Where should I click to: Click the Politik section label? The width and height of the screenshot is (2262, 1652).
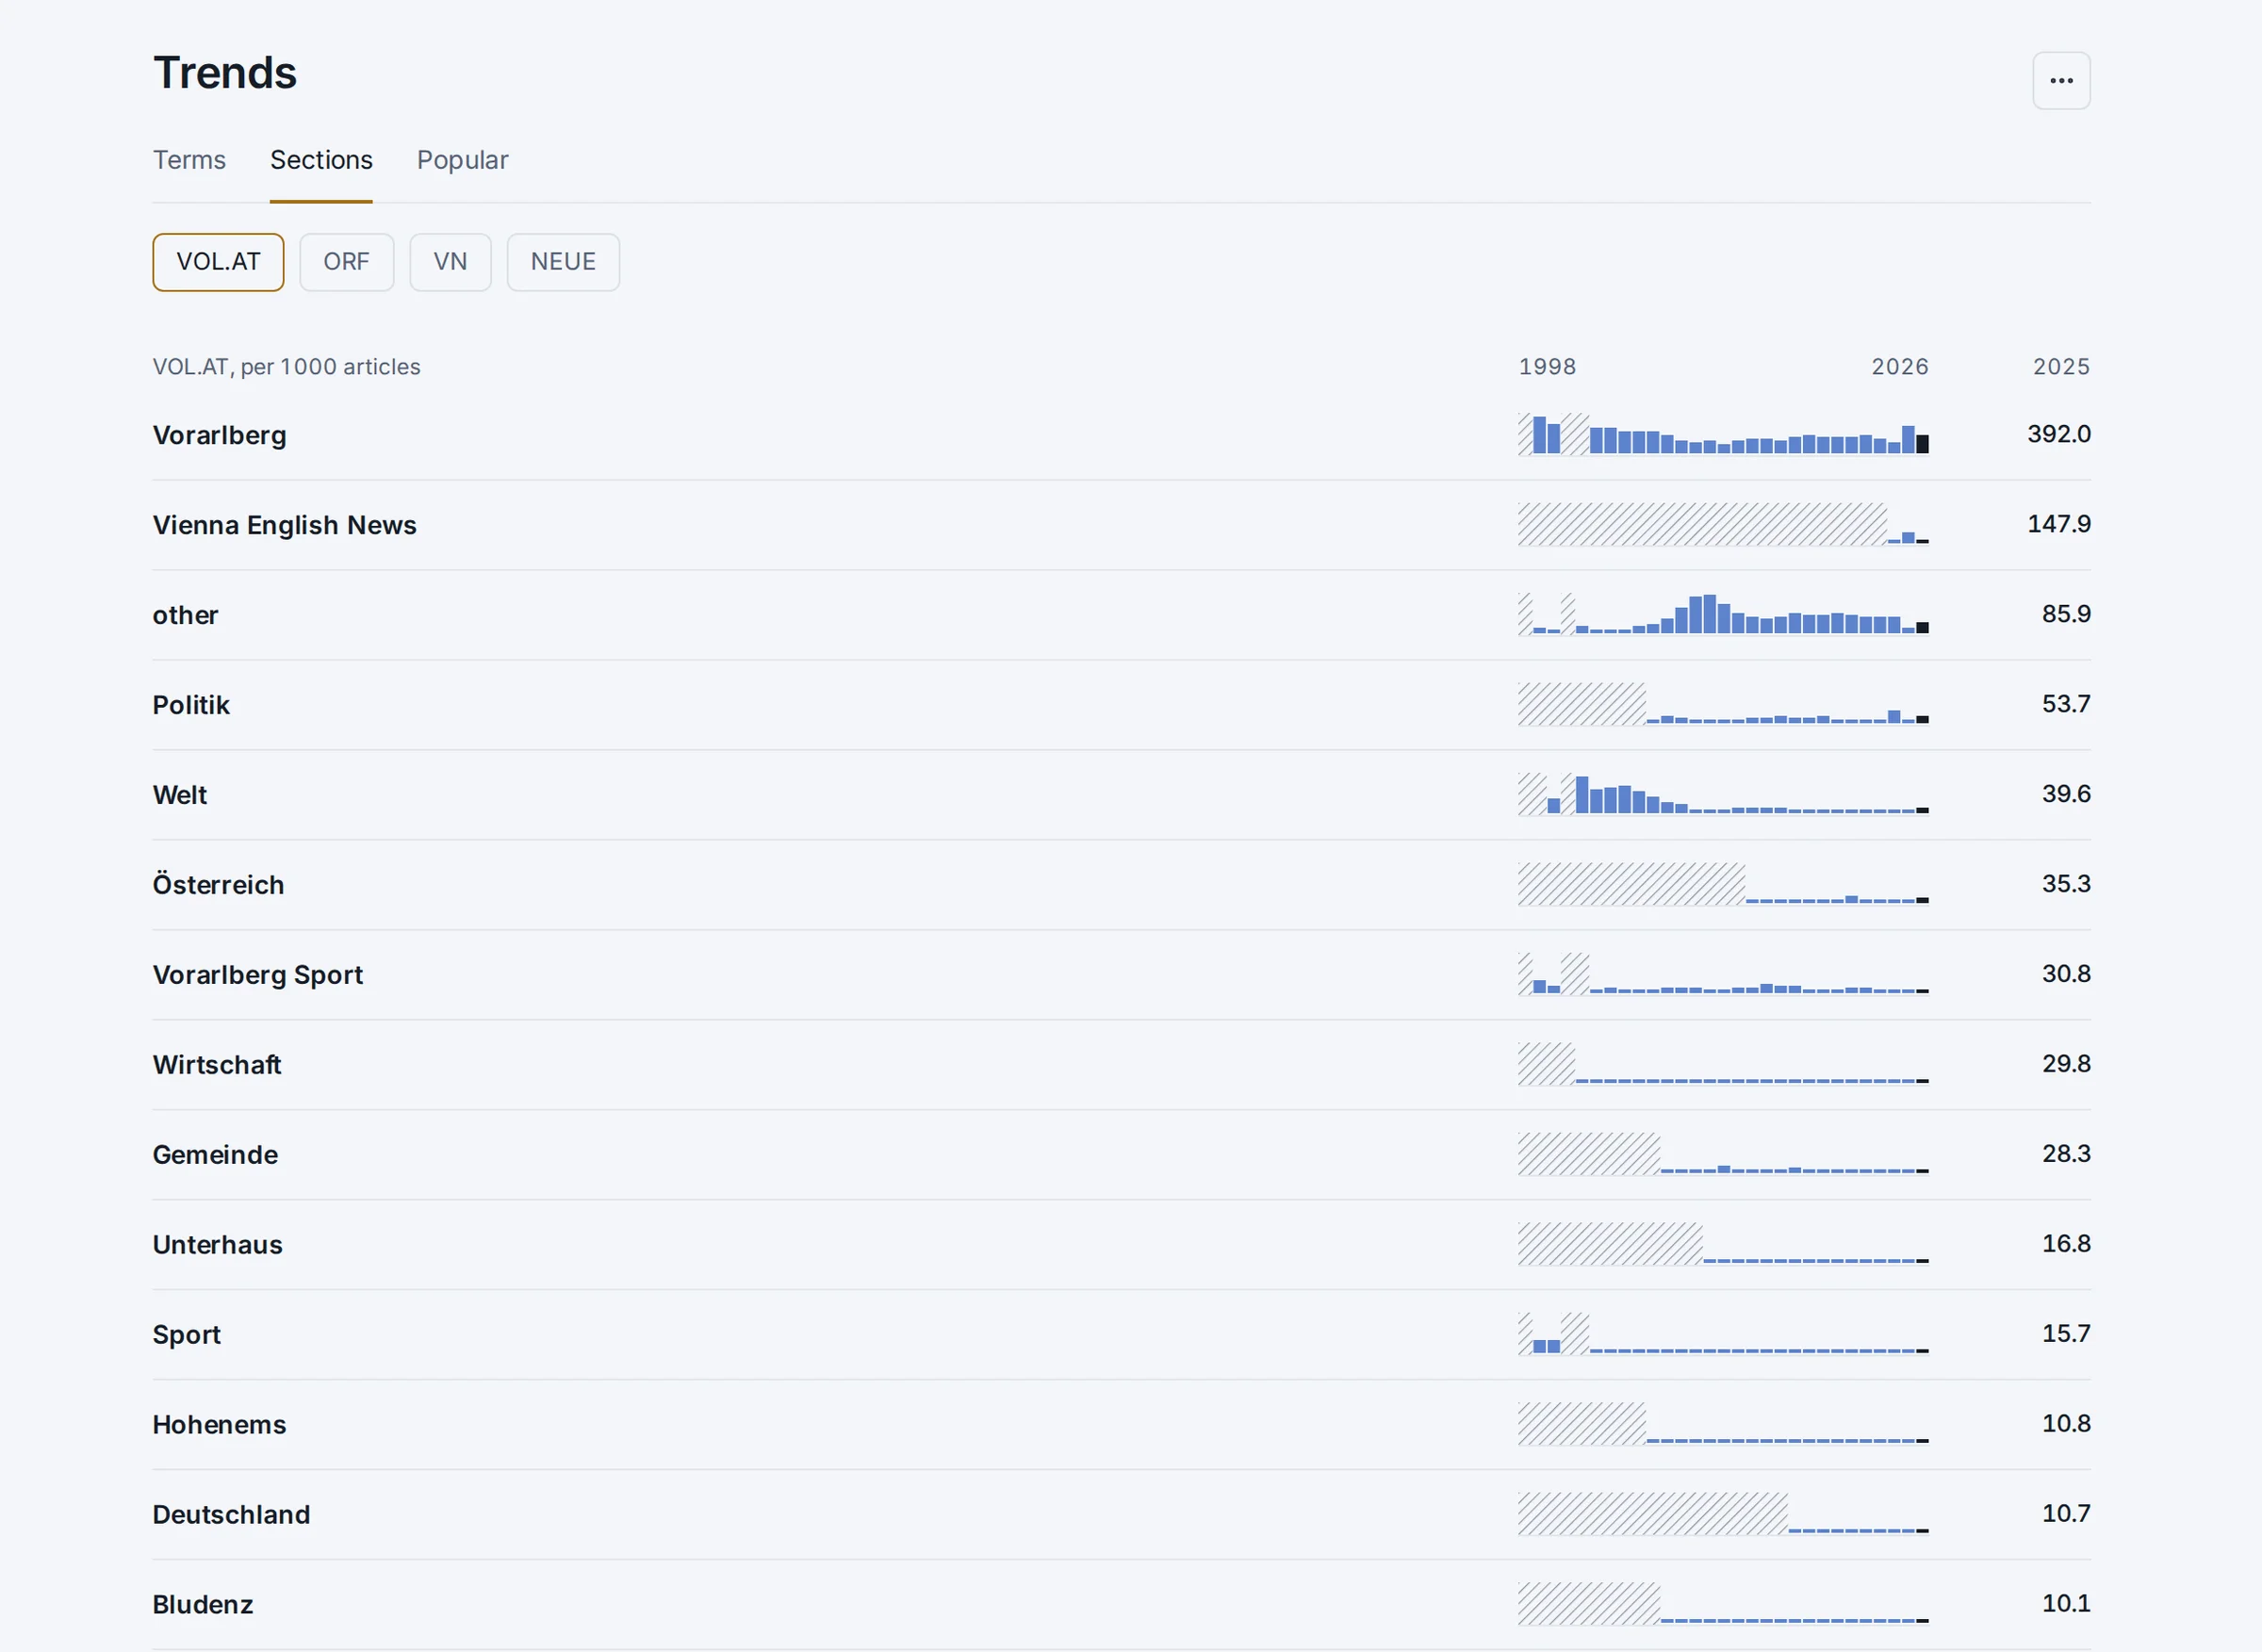coord(191,705)
